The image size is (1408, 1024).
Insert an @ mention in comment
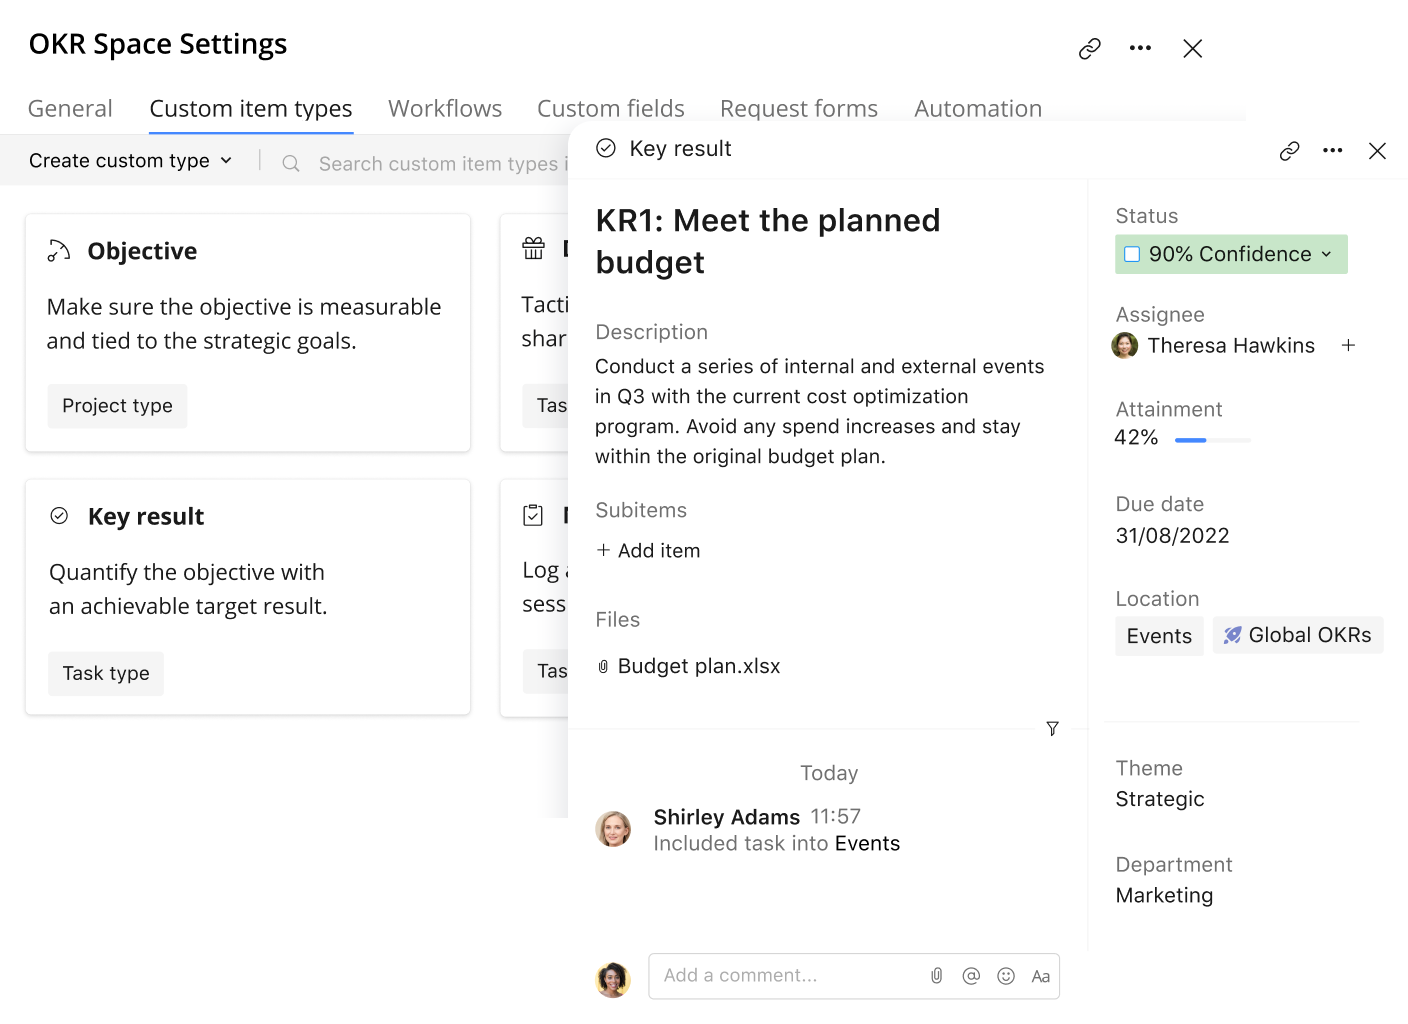pyautogui.click(x=971, y=976)
